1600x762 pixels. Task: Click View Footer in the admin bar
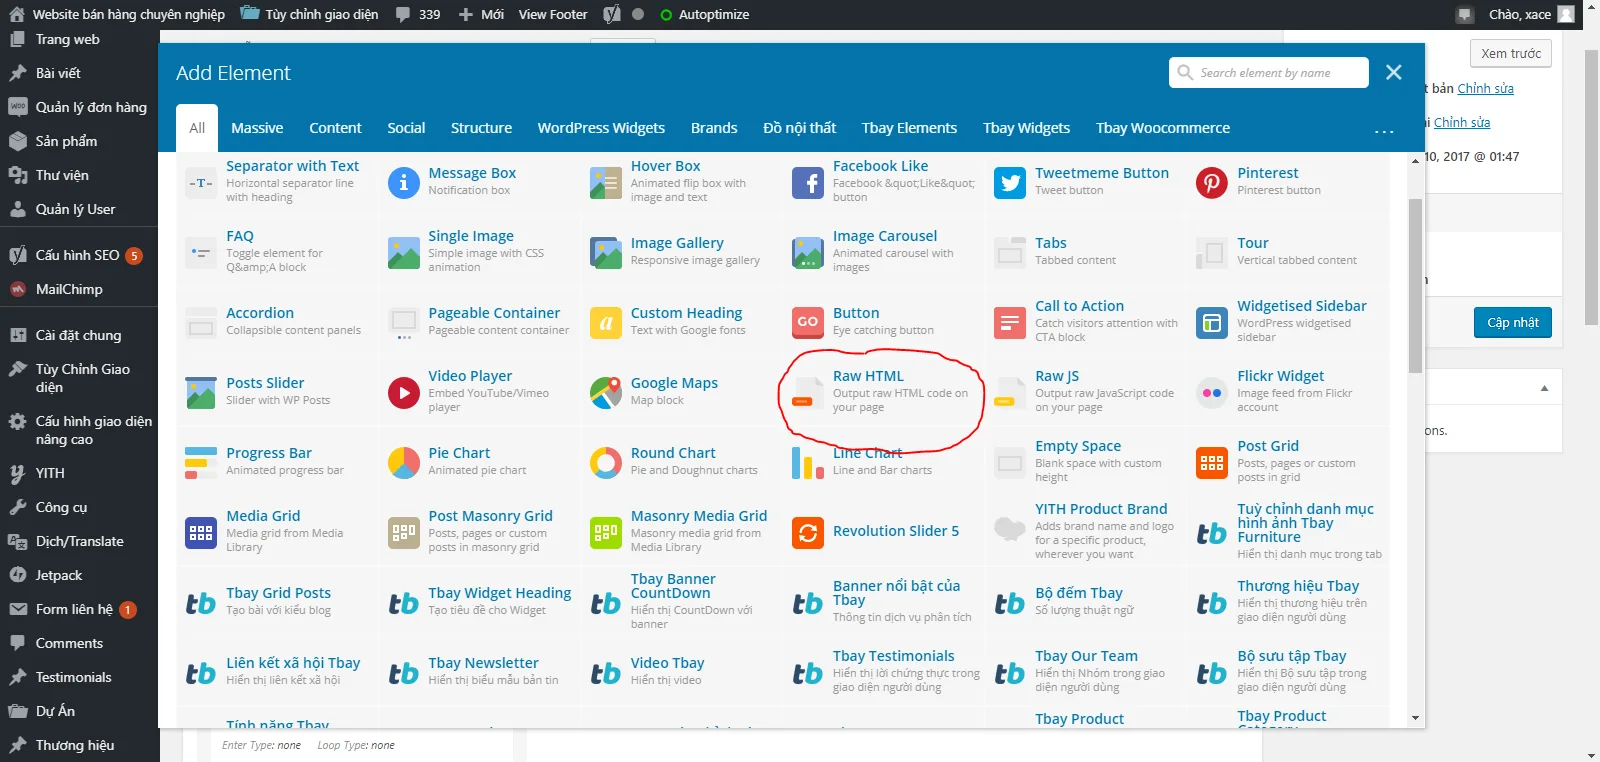[553, 14]
